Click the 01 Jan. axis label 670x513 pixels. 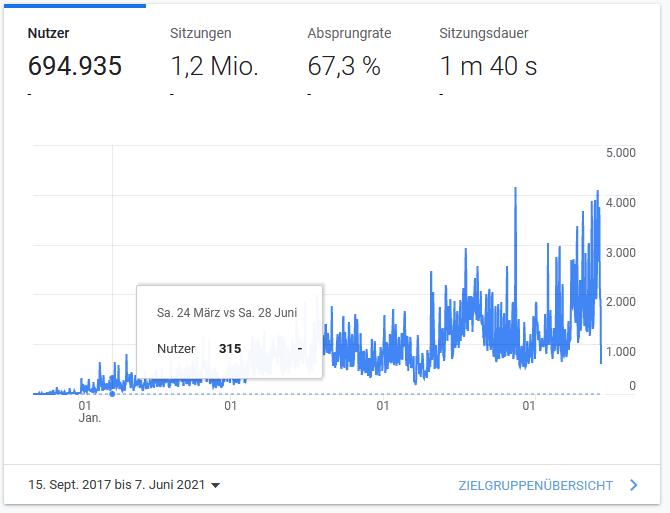point(90,412)
